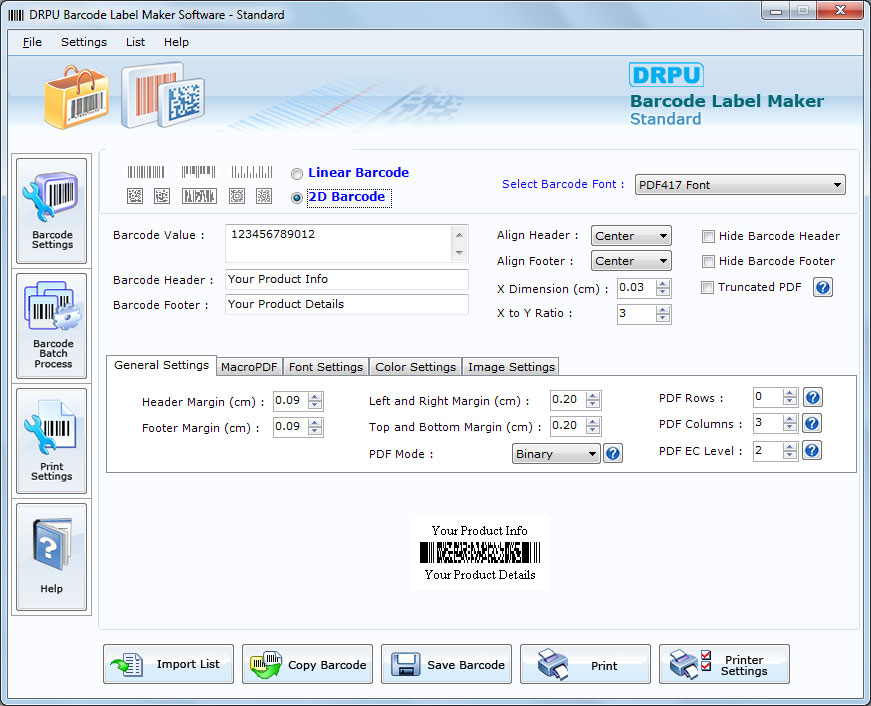Click the Save Barcode button label
The image size is (871, 706).
click(x=466, y=665)
